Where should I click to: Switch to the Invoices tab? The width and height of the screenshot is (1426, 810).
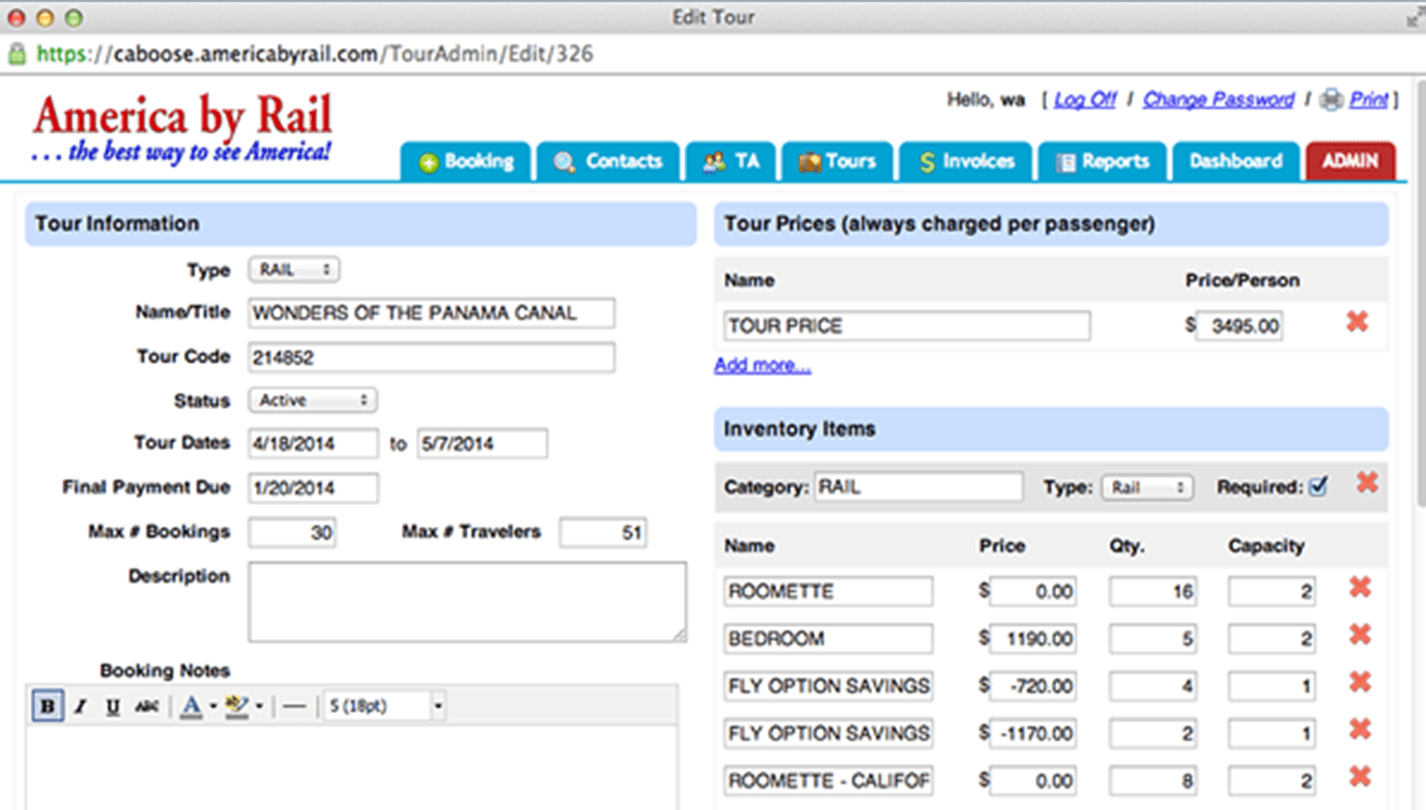[x=967, y=161]
